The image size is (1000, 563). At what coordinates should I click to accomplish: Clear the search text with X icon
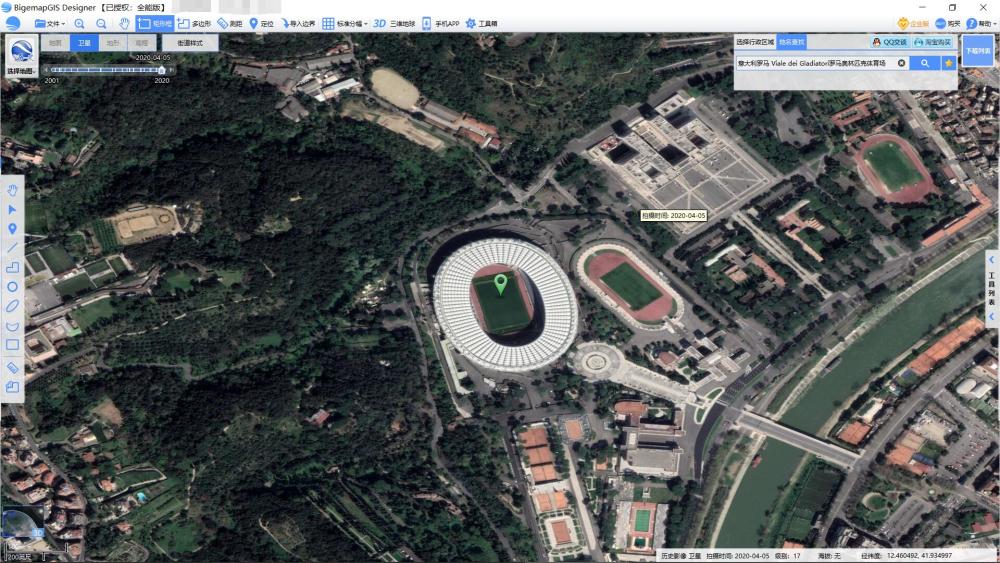pyautogui.click(x=901, y=63)
